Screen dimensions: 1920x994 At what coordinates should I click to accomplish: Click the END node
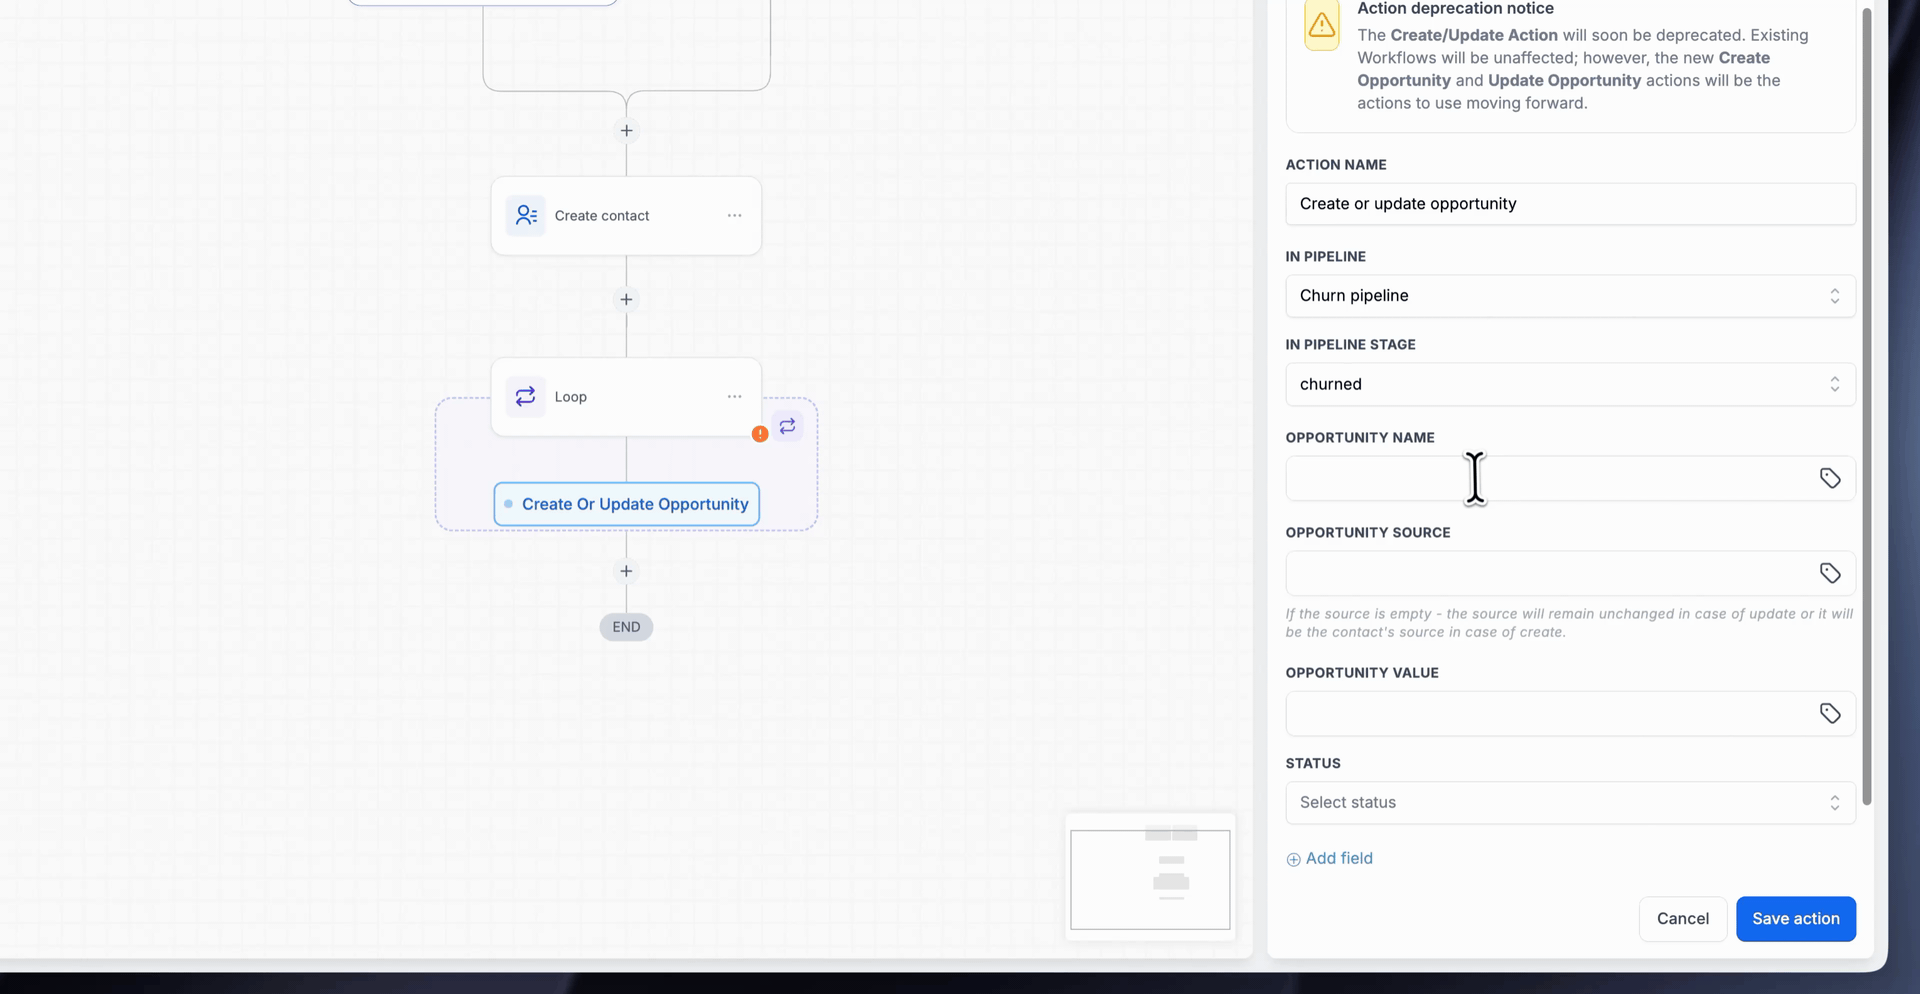click(x=626, y=627)
